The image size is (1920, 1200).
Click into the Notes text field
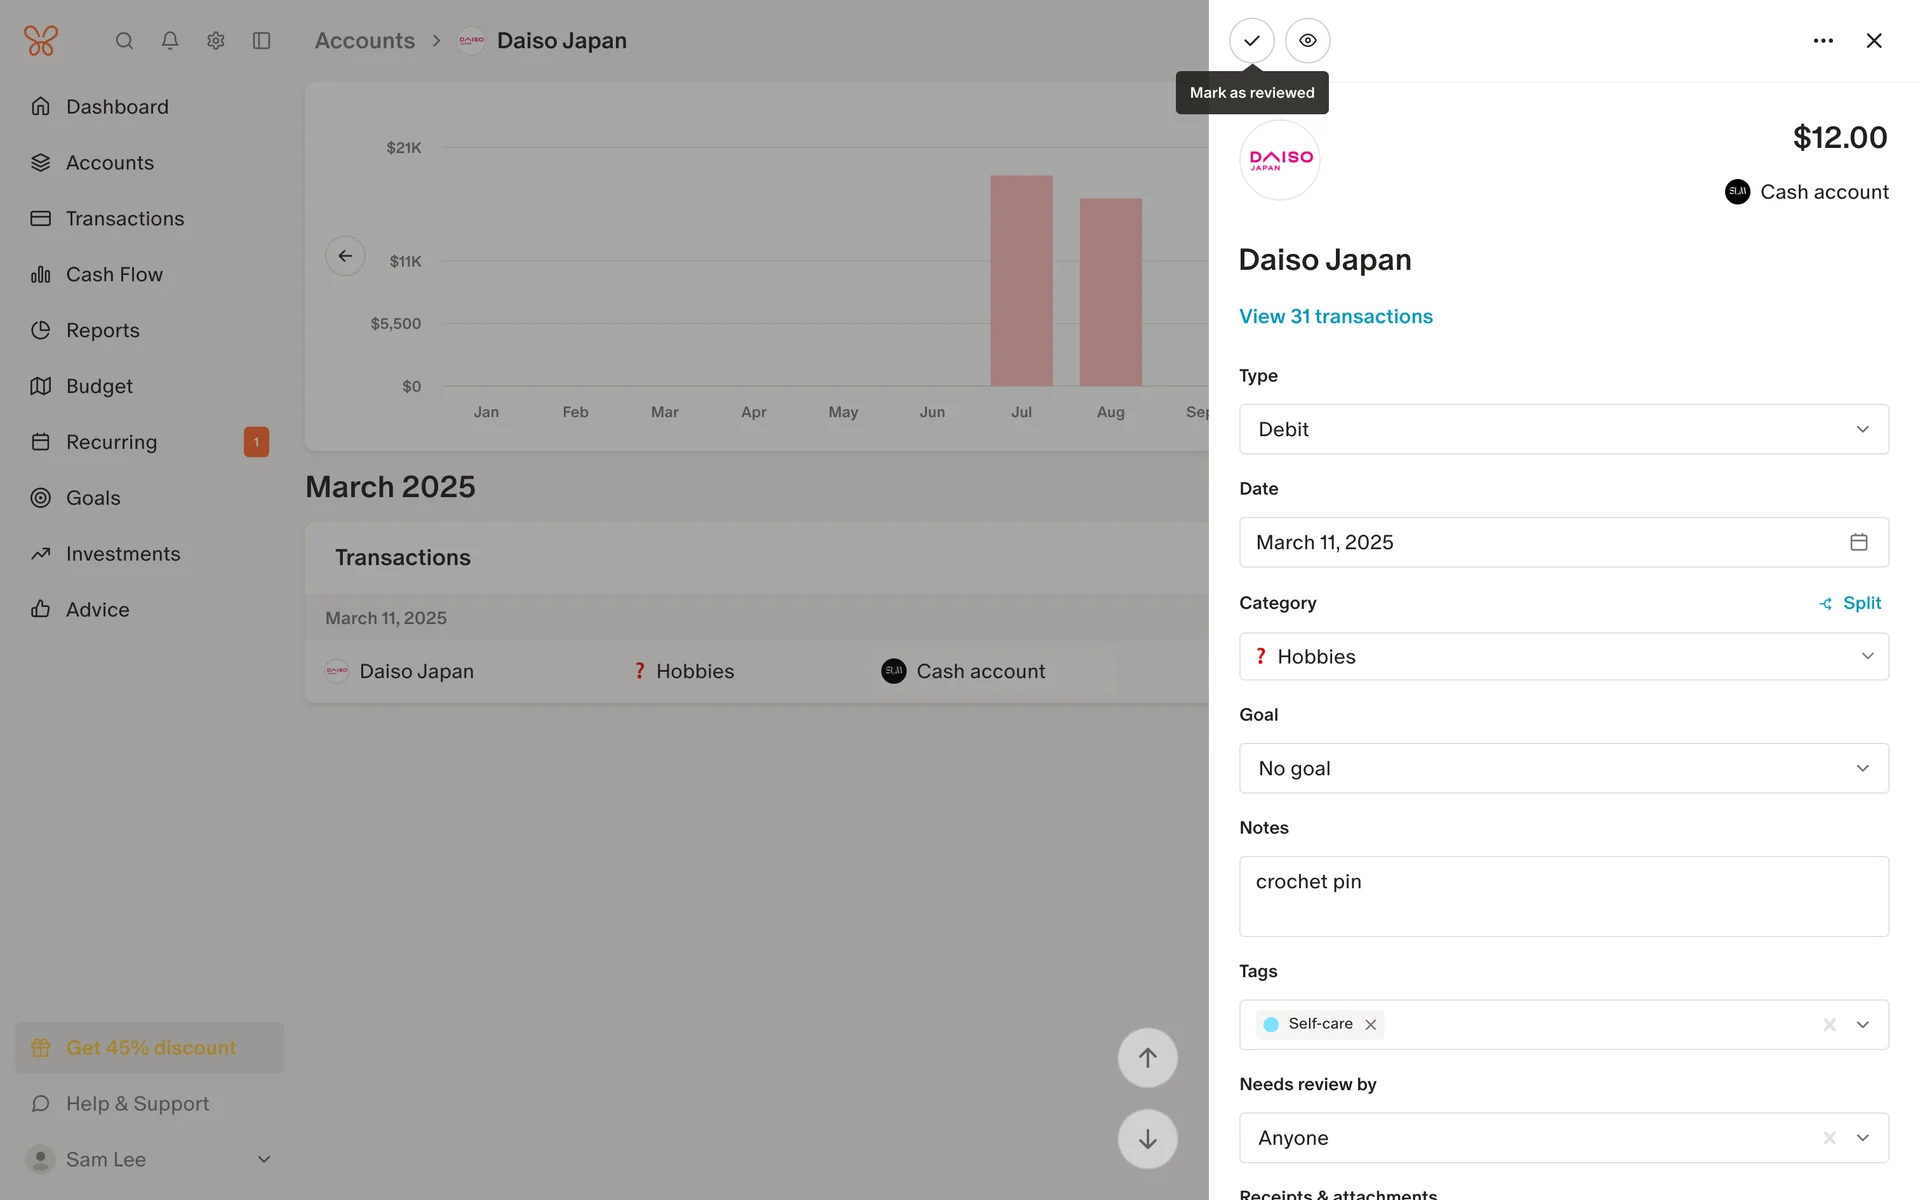[1563, 896]
